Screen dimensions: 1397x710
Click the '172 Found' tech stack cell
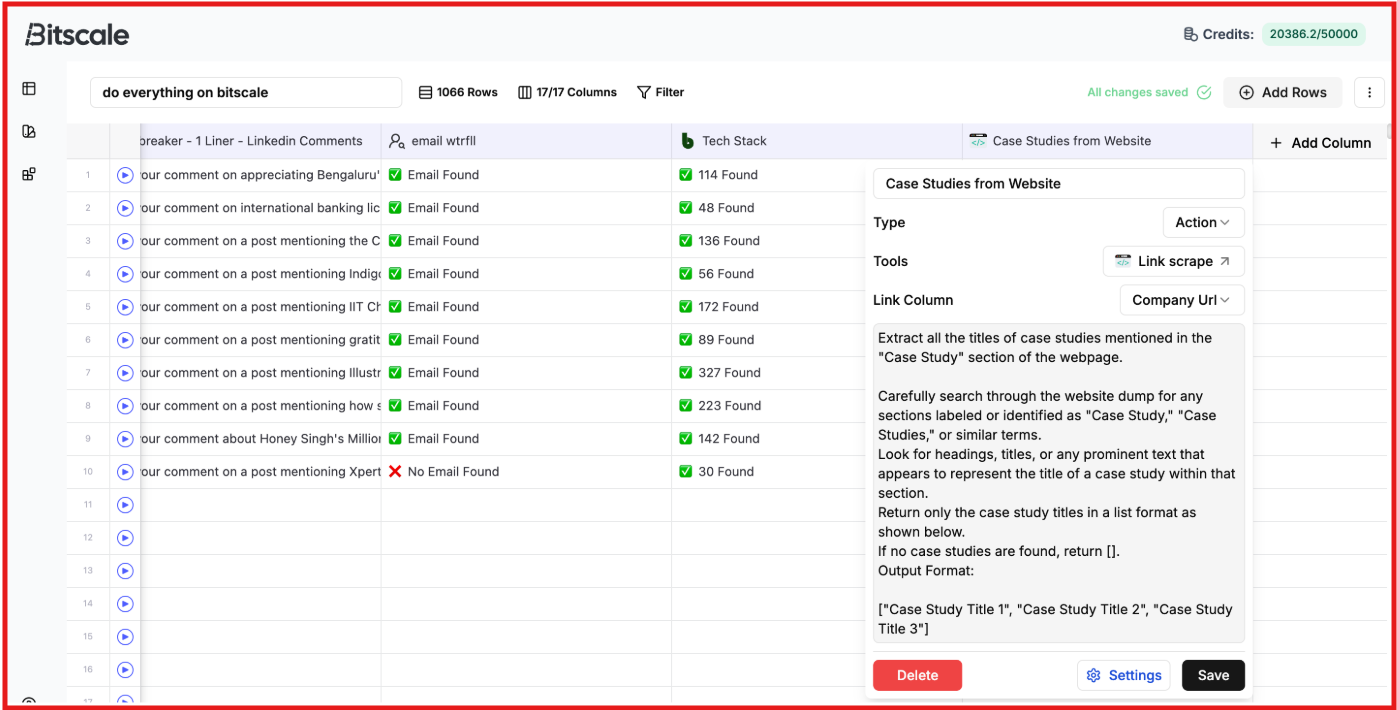coord(768,307)
